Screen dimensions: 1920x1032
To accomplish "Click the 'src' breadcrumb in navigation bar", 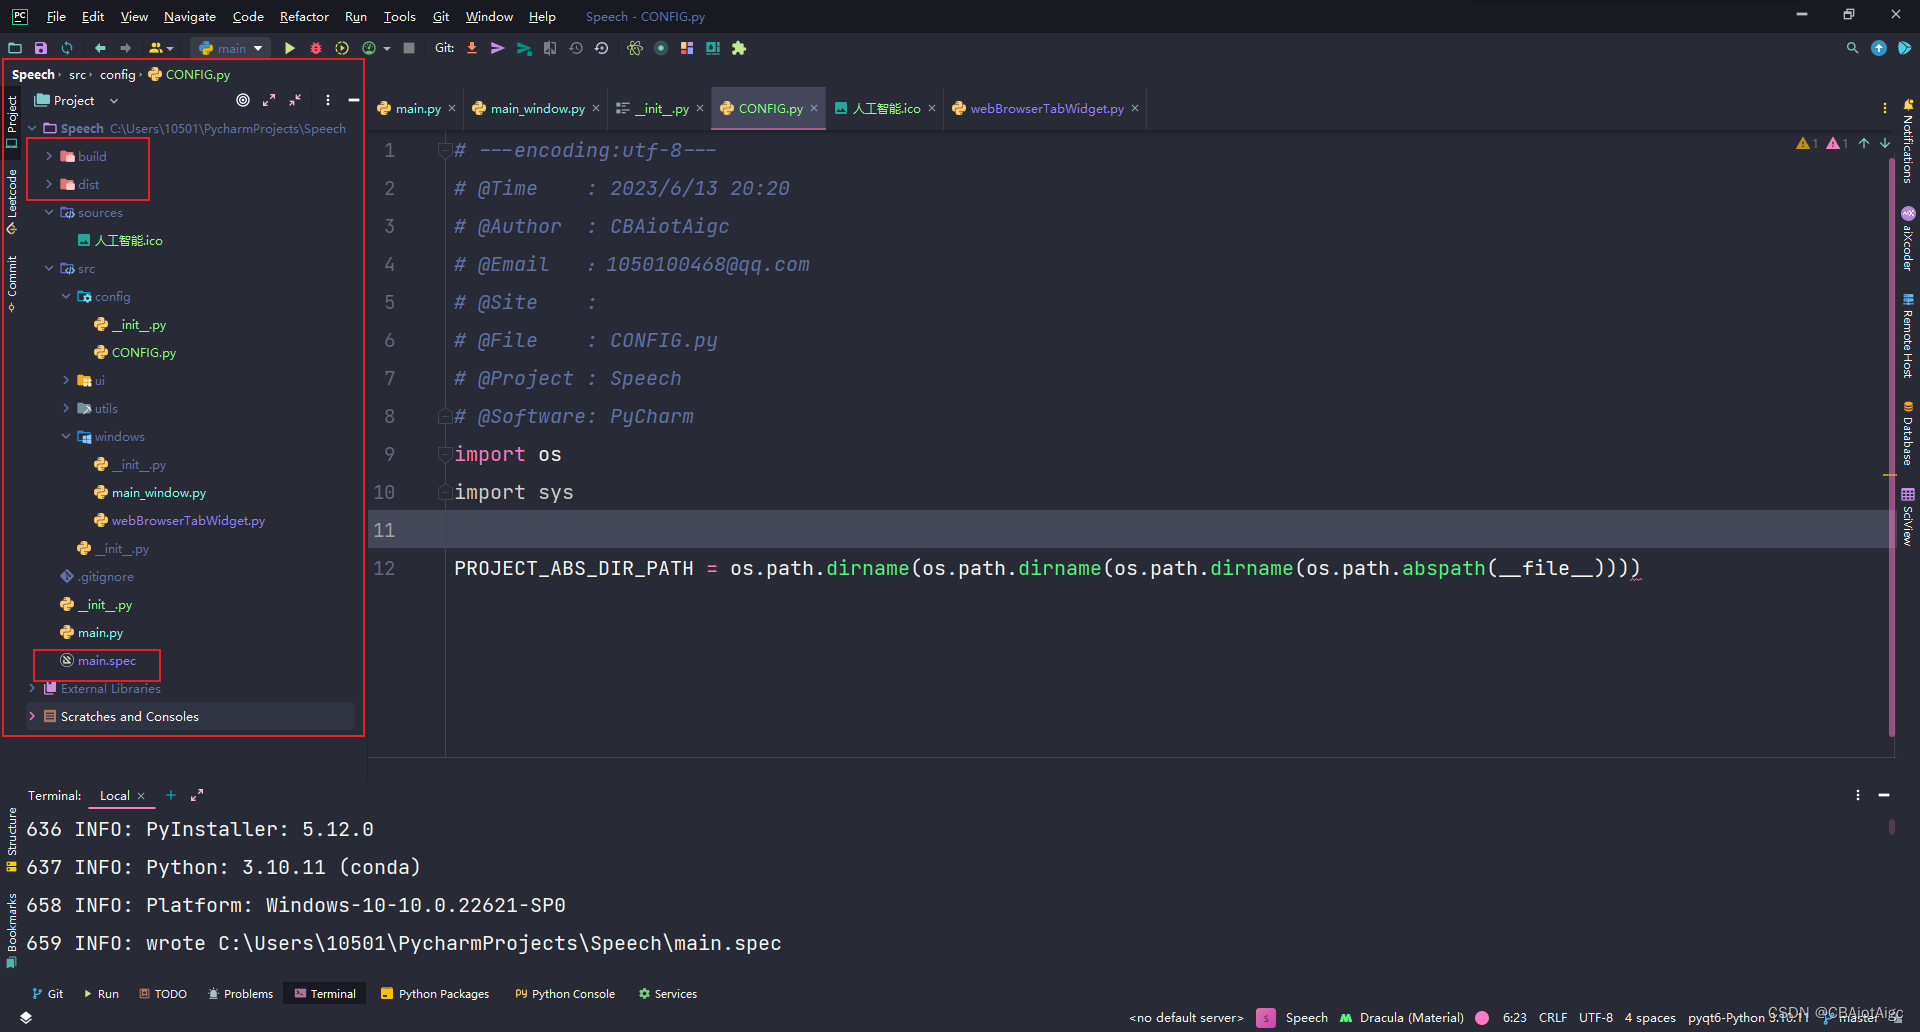I will [77, 74].
